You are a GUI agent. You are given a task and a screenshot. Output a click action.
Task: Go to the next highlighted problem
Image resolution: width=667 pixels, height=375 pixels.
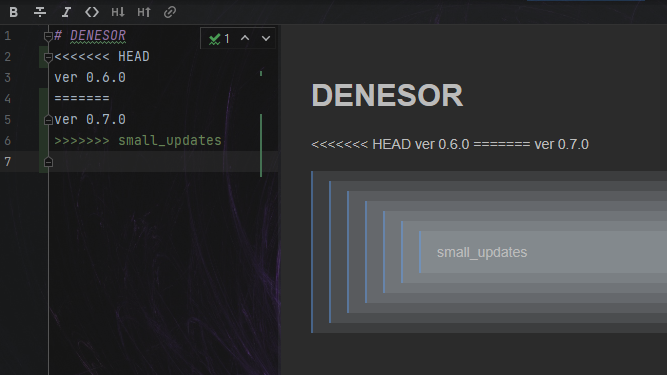pos(266,38)
